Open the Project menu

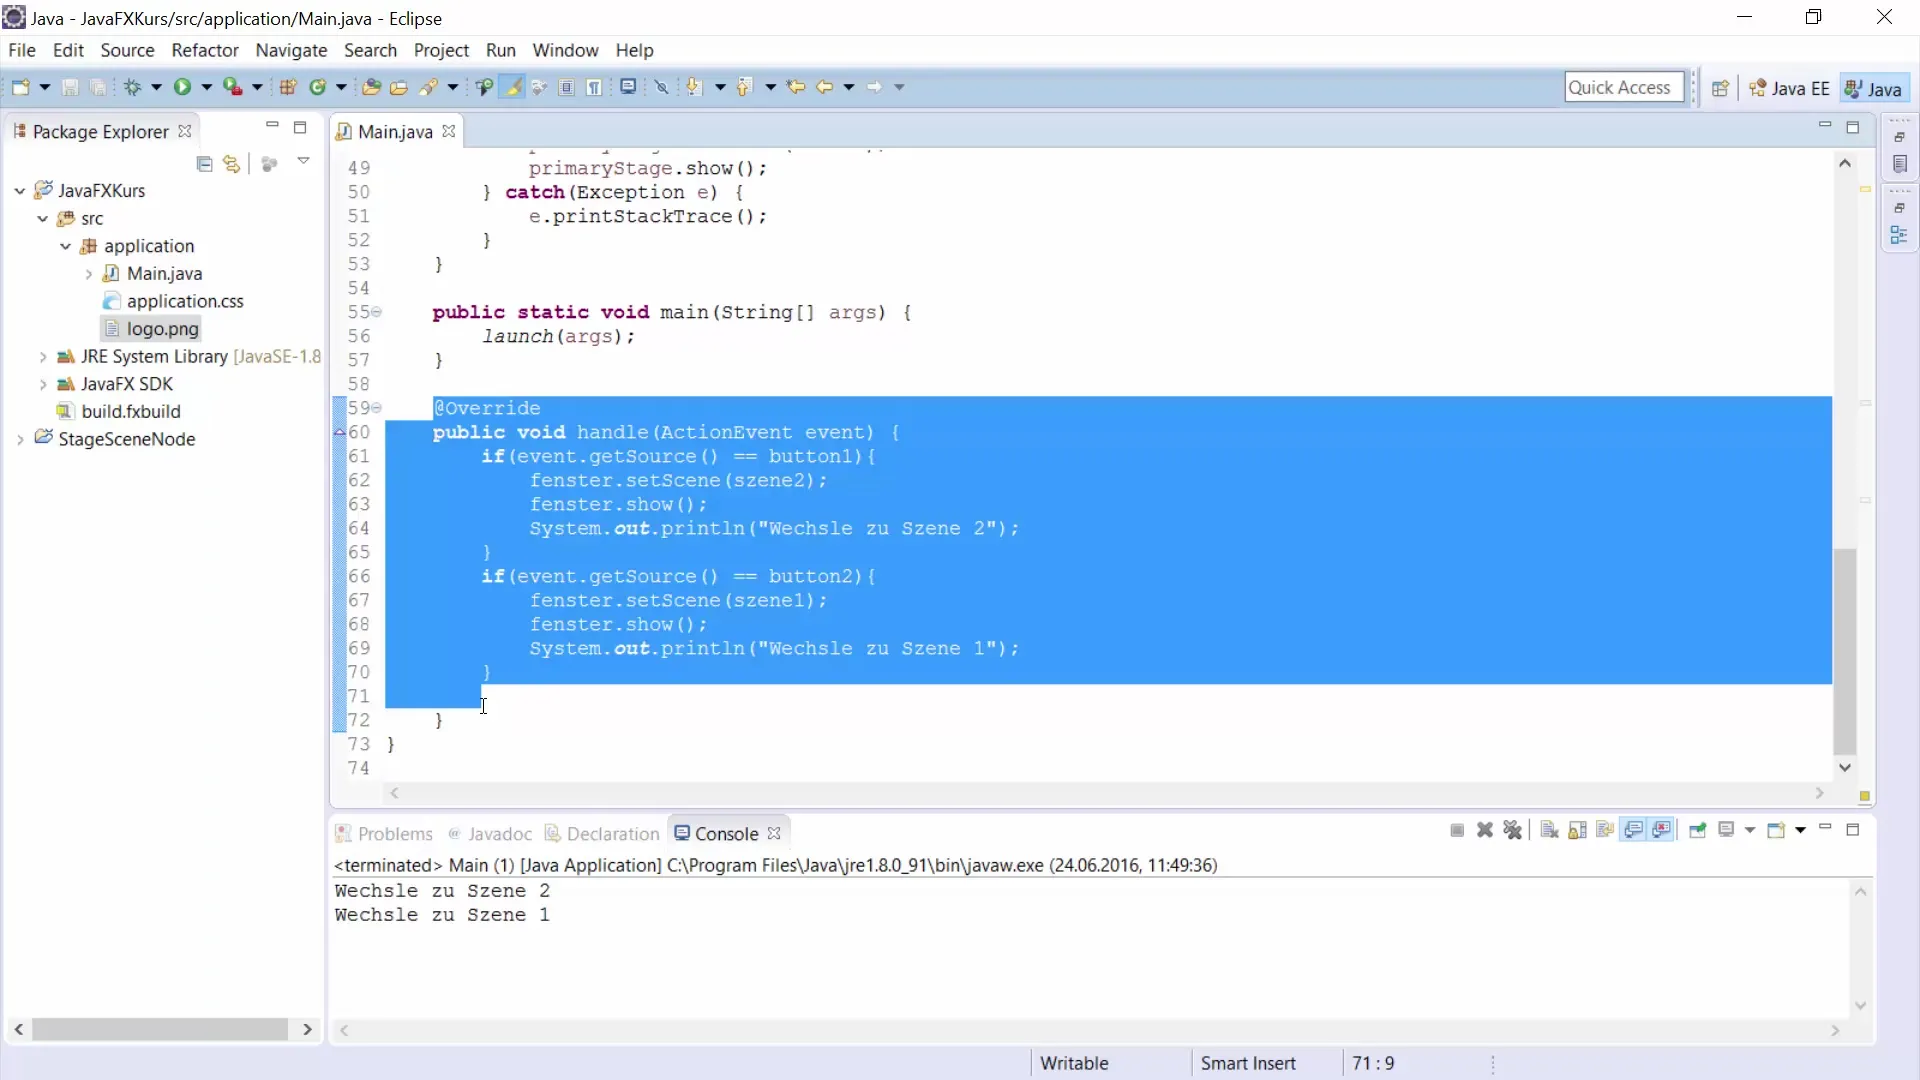(x=441, y=50)
